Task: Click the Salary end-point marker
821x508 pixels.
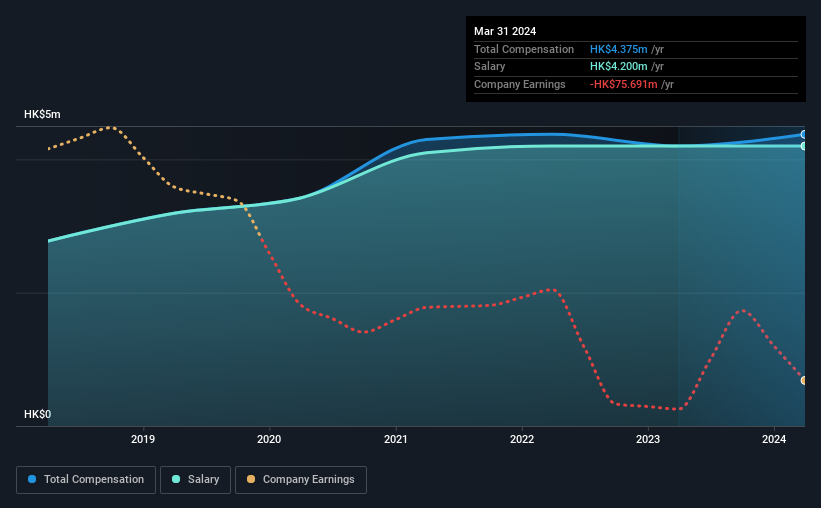Action: [x=804, y=146]
